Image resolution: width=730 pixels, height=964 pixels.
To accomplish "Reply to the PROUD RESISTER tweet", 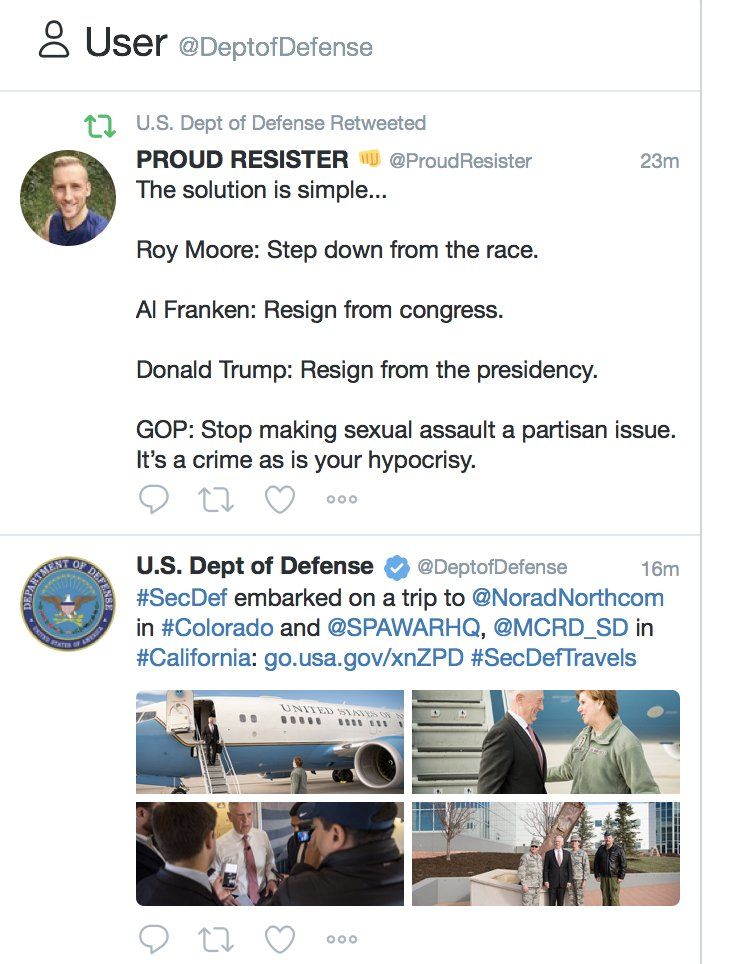I will [154, 498].
